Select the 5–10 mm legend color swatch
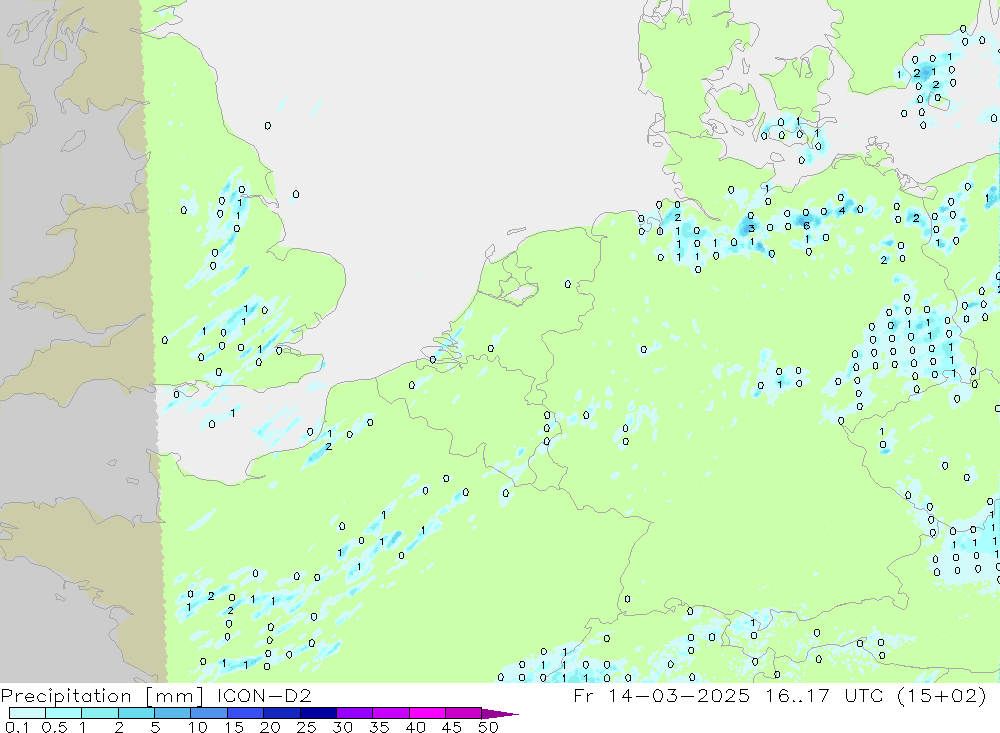This screenshot has width=1000, height=733. pos(173,713)
